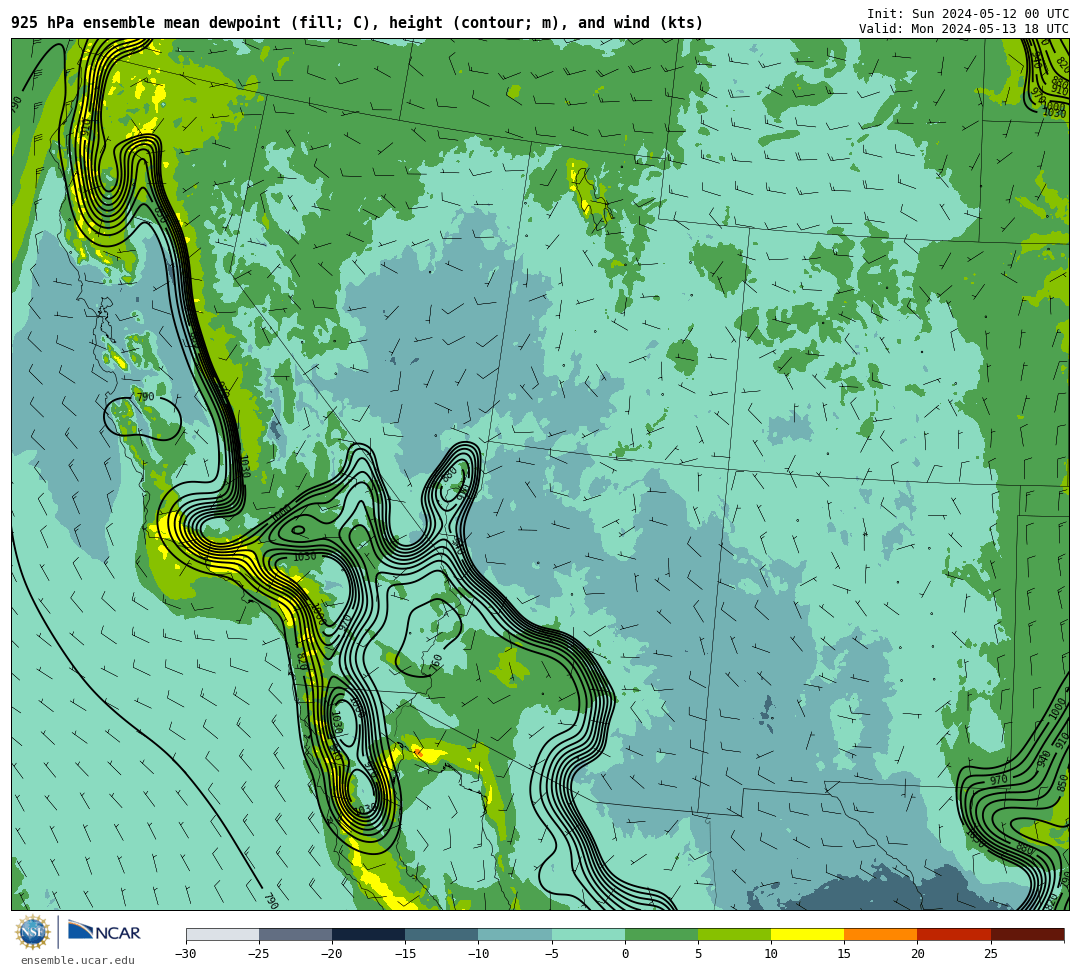Pick the slate -25 to -20 colorbar swatch
Image resolution: width=1080 pixels, height=973 pixels.
(x=295, y=934)
